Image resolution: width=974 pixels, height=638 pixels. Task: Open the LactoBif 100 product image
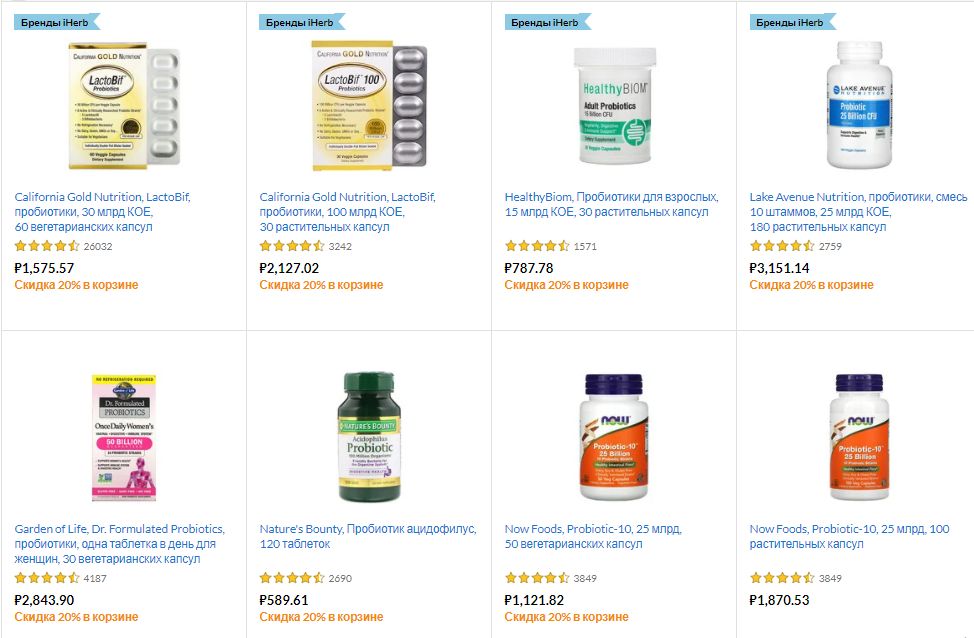click(x=369, y=106)
